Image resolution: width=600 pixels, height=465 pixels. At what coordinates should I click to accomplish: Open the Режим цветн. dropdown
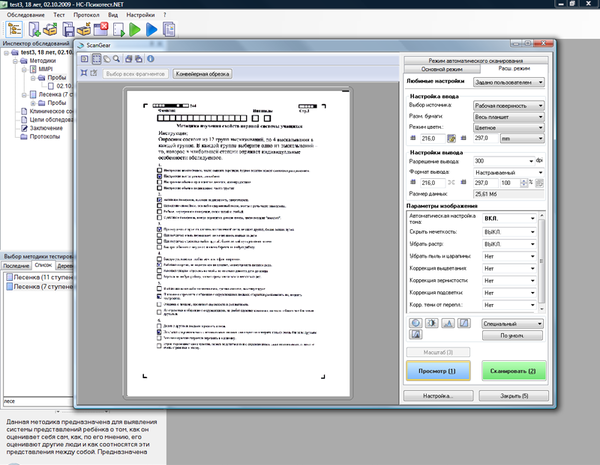(509, 127)
